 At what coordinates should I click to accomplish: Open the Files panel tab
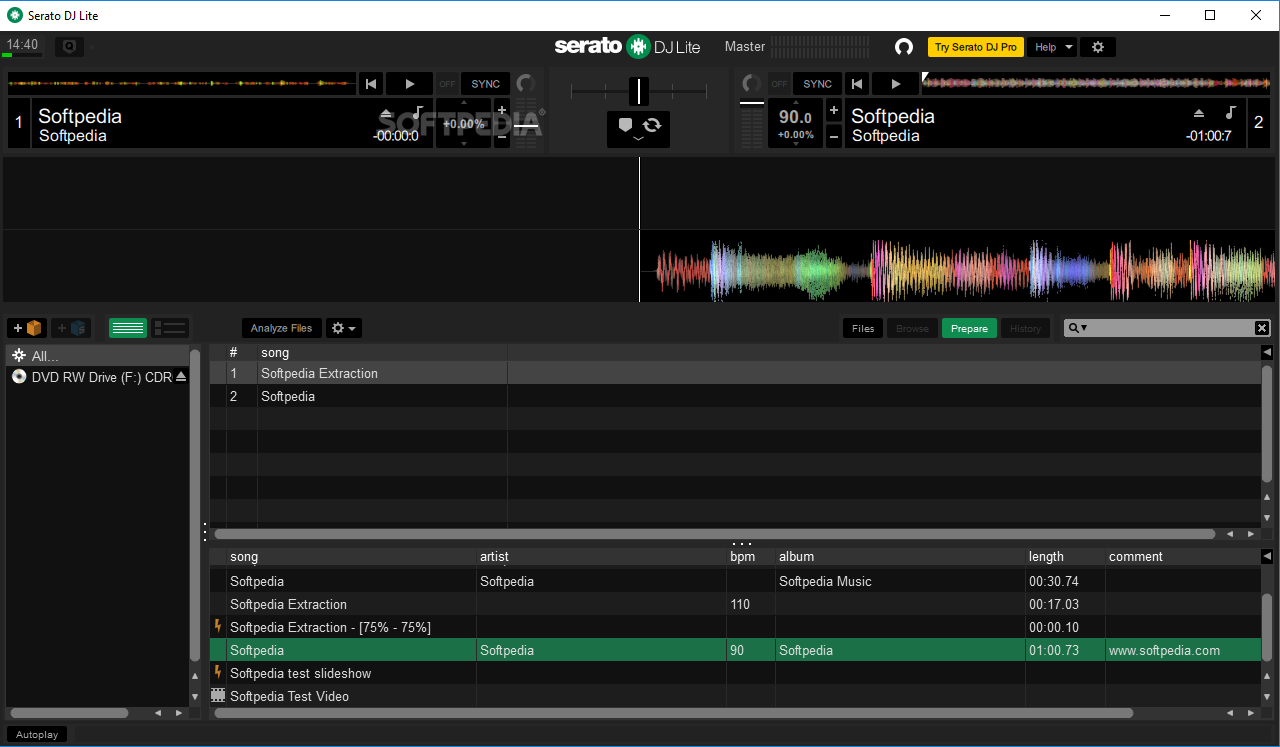(863, 328)
